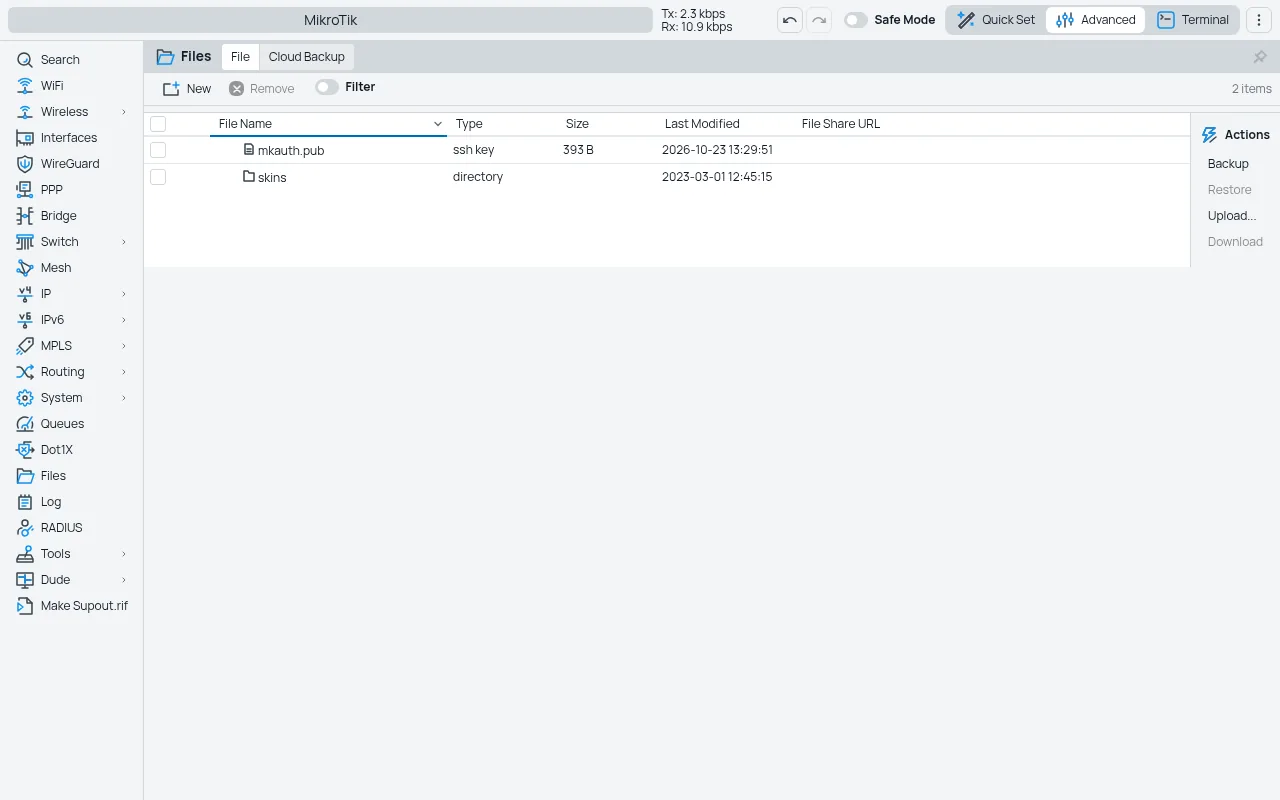Image resolution: width=1280 pixels, height=800 pixels.
Task: Click the Tools icon in sidebar
Action: coord(25,554)
